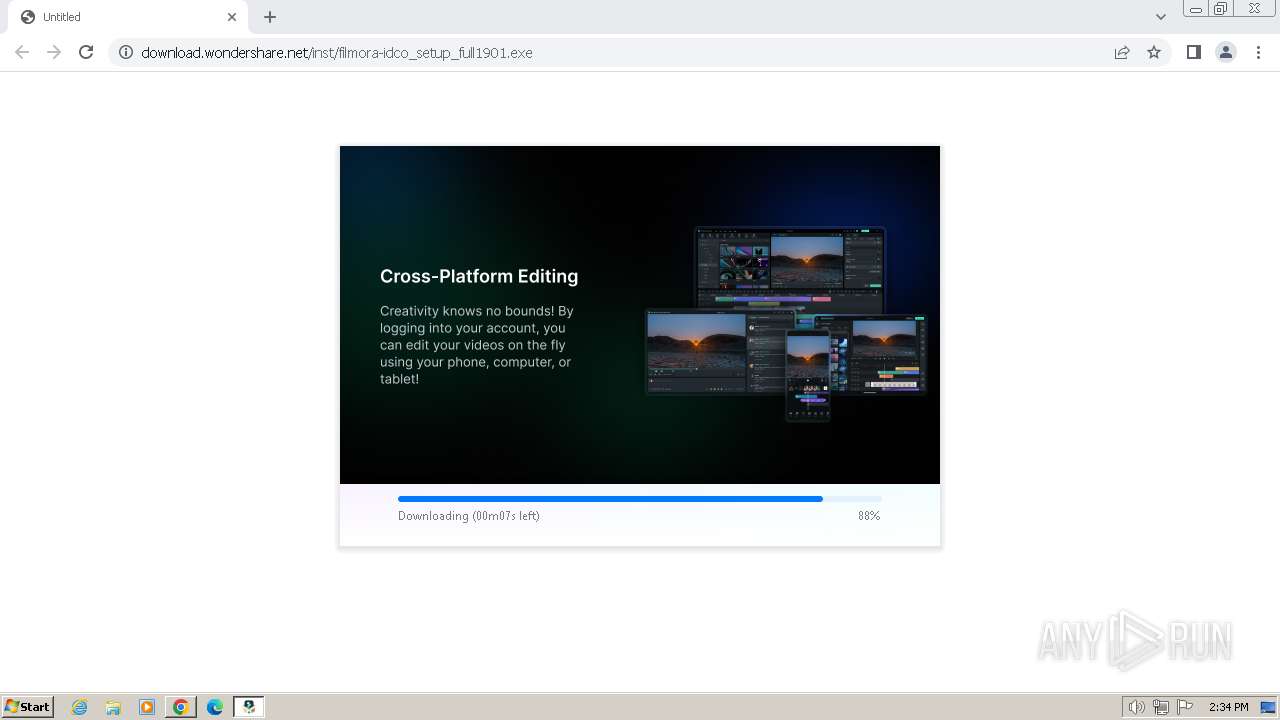This screenshot has width=1280, height=720.
Task: Click the Cross-Platform Editing heading
Action: [479, 276]
